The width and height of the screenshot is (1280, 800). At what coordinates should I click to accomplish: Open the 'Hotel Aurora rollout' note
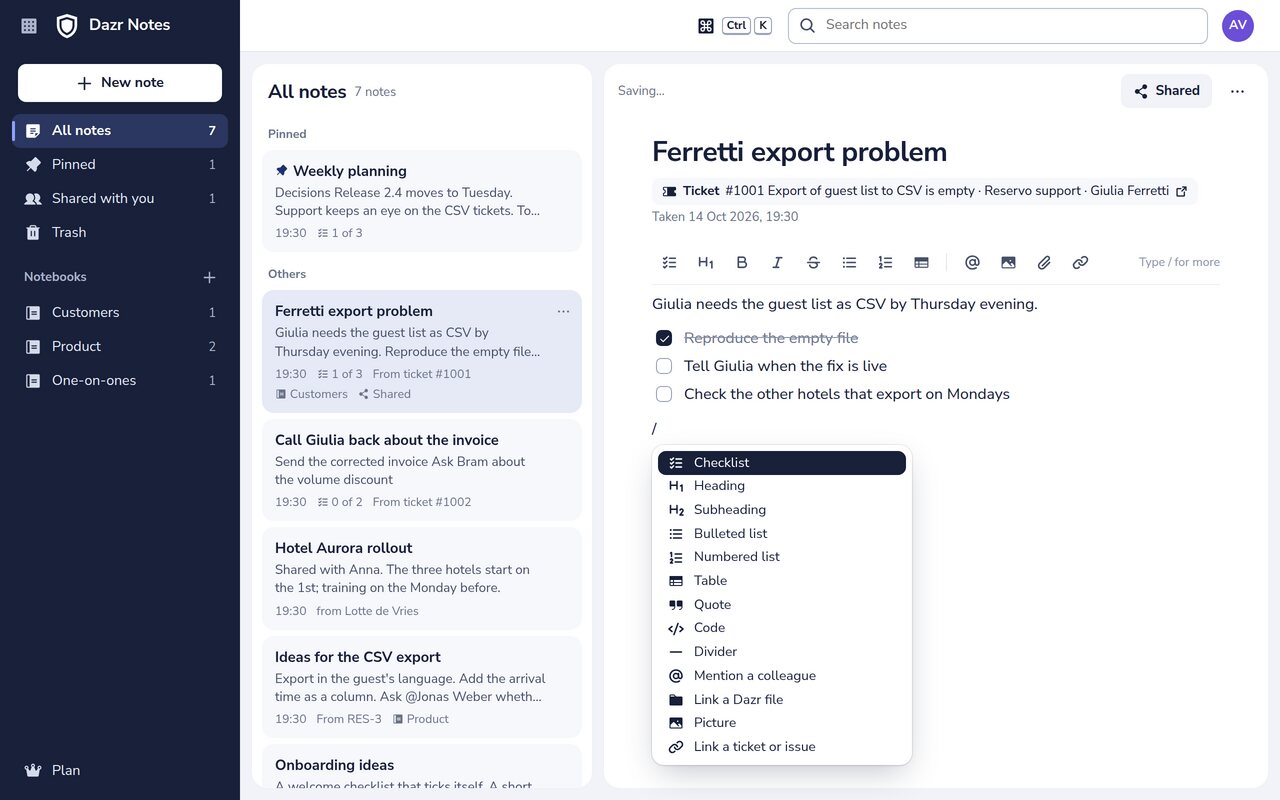pos(422,578)
